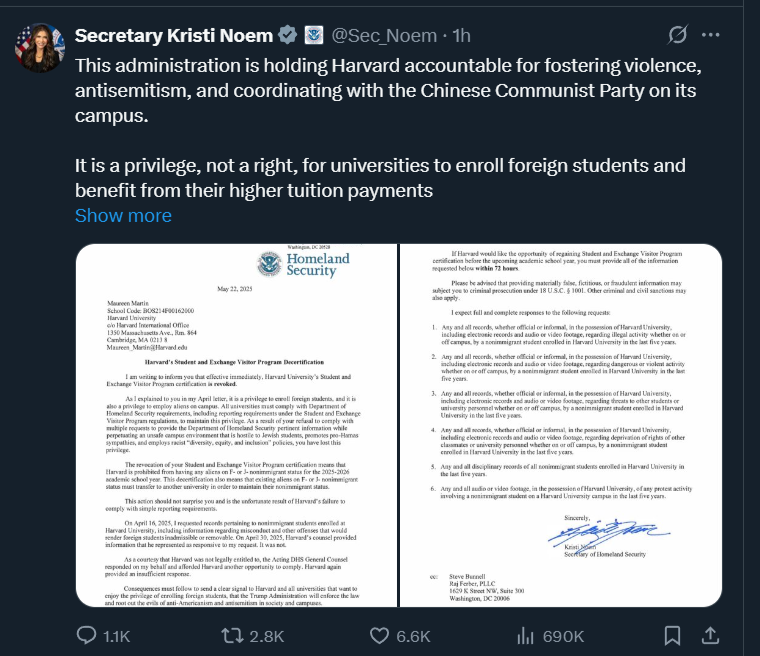The width and height of the screenshot is (760, 656).
Task: Repost this tweet with 2.8K reposts
Action: (232, 636)
